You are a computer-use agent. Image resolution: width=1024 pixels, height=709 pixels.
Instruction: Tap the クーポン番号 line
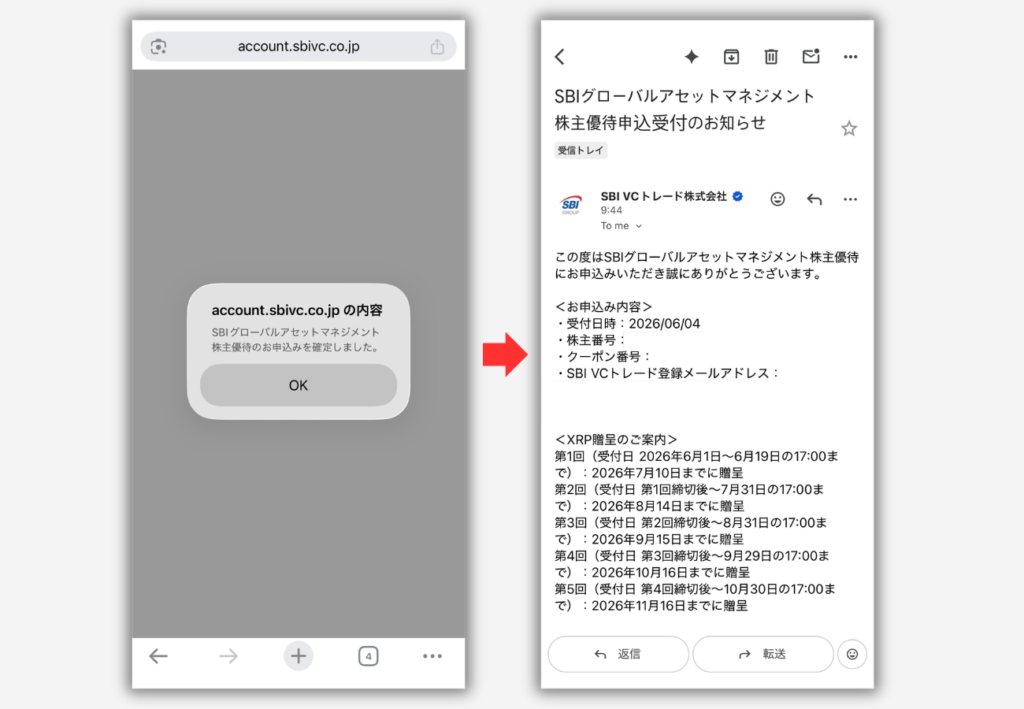pos(602,356)
